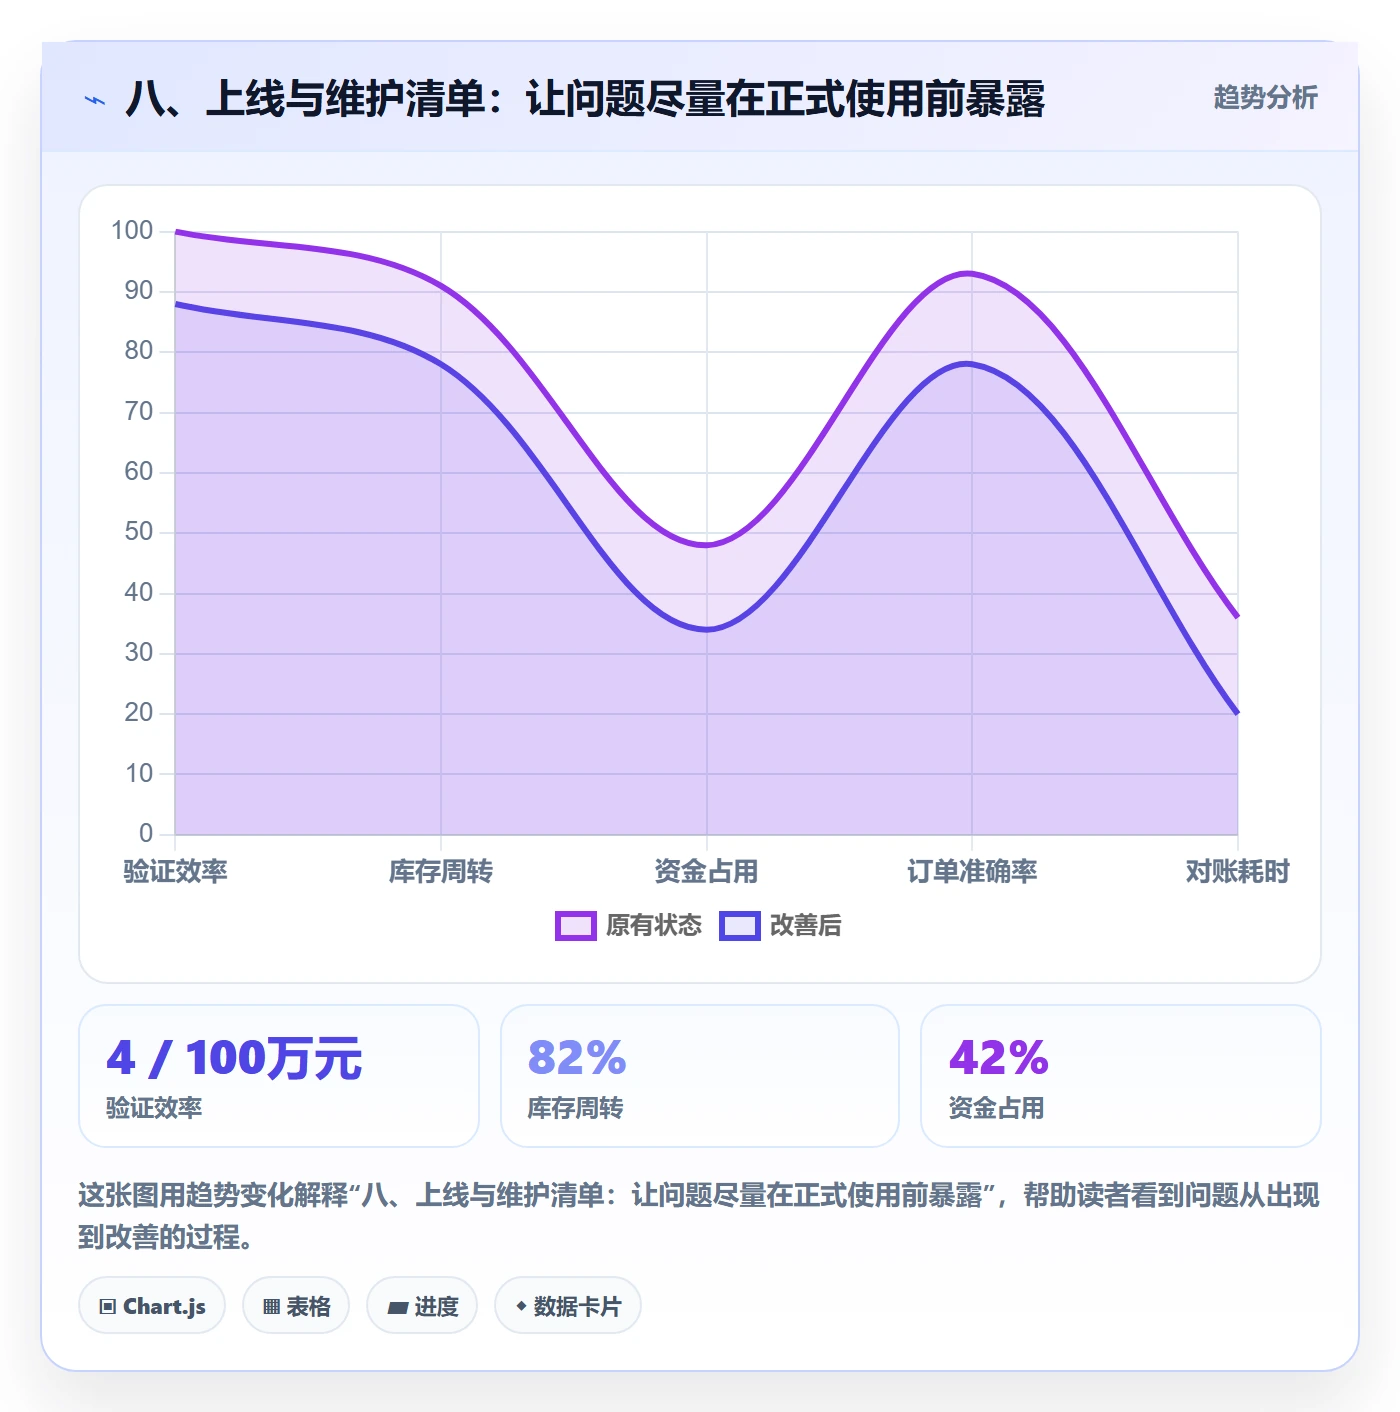Click the Chart.js tag's square icon
This screenshot has height=1412, width=1400.
(108, 1306)
